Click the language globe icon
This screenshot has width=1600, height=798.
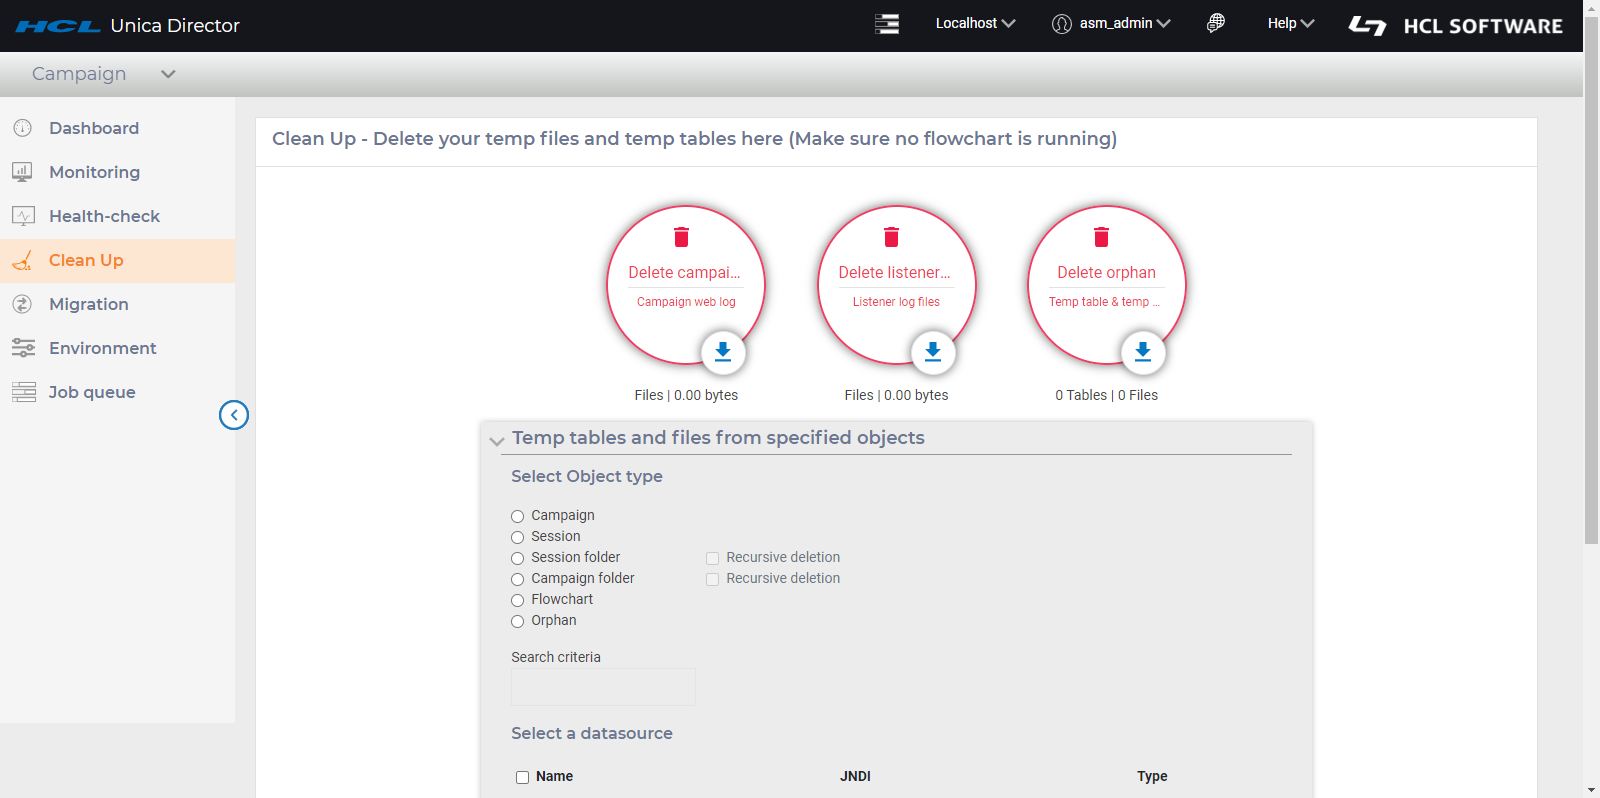click(x=1216, y=23)
